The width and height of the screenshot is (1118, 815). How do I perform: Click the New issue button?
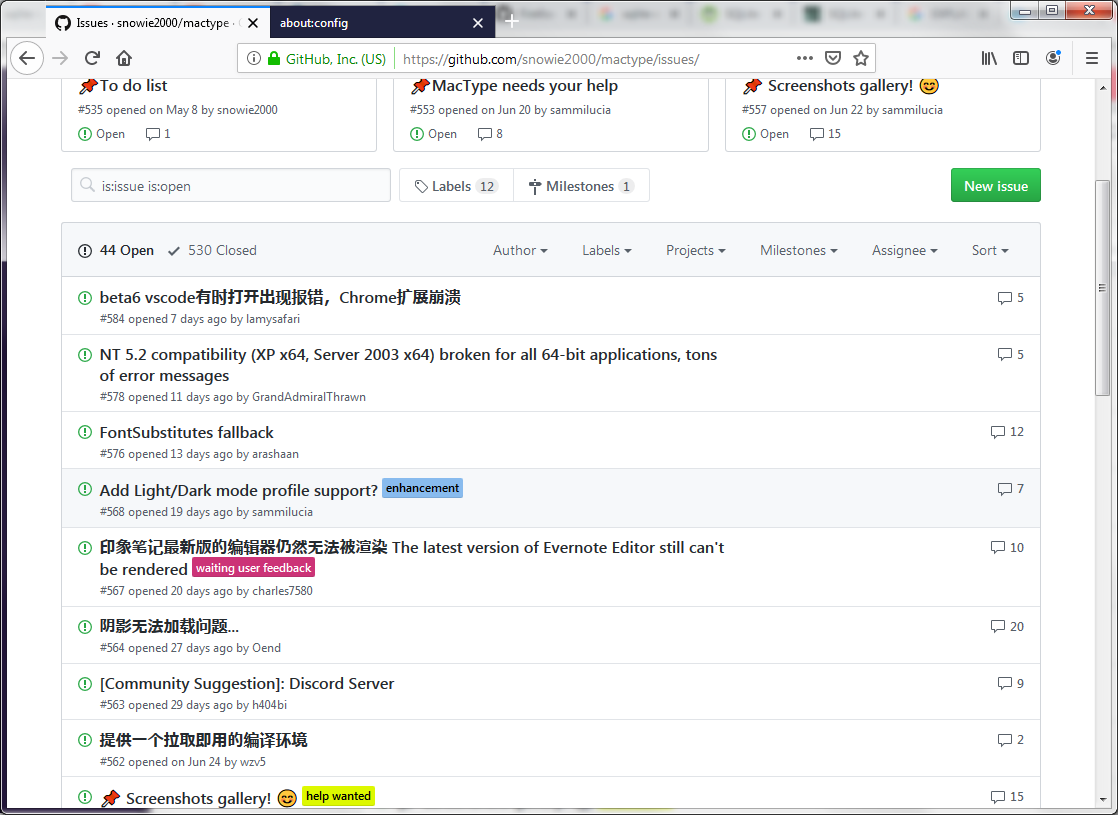pyautogui.click(x=995, y=184)
